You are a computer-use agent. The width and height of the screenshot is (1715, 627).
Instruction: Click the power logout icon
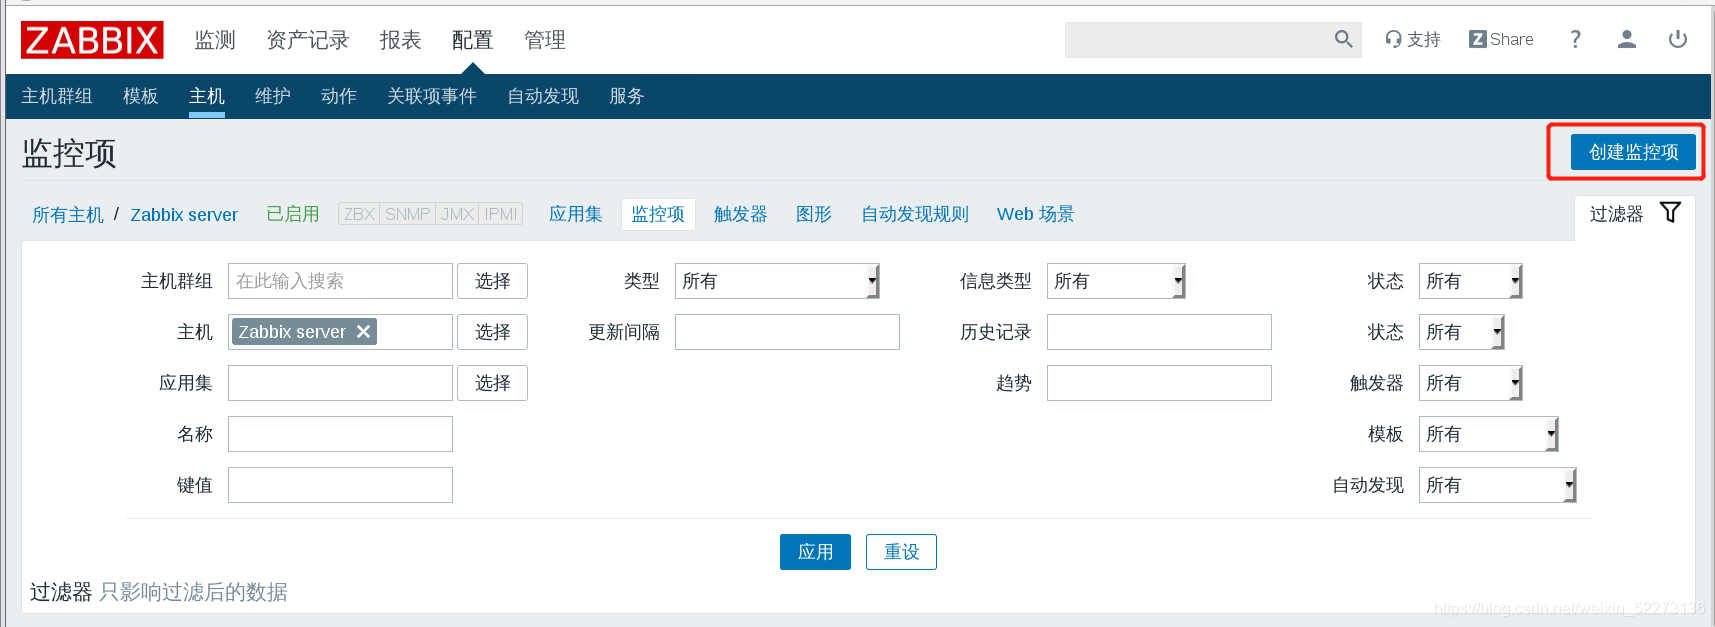pyautogui.click(x=1678, y=39)
